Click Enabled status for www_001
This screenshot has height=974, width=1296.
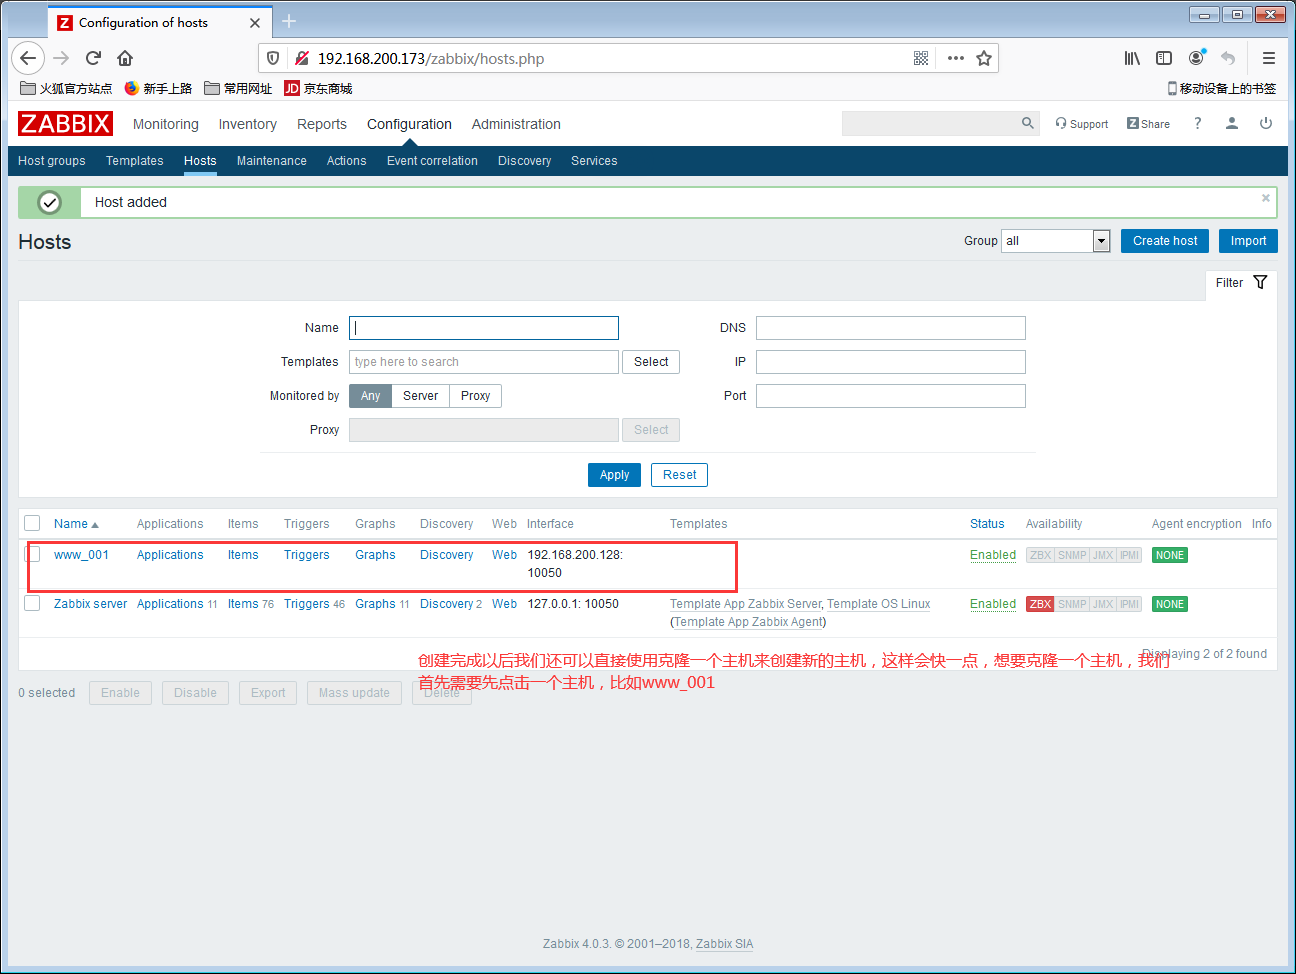tap(993, 555)
